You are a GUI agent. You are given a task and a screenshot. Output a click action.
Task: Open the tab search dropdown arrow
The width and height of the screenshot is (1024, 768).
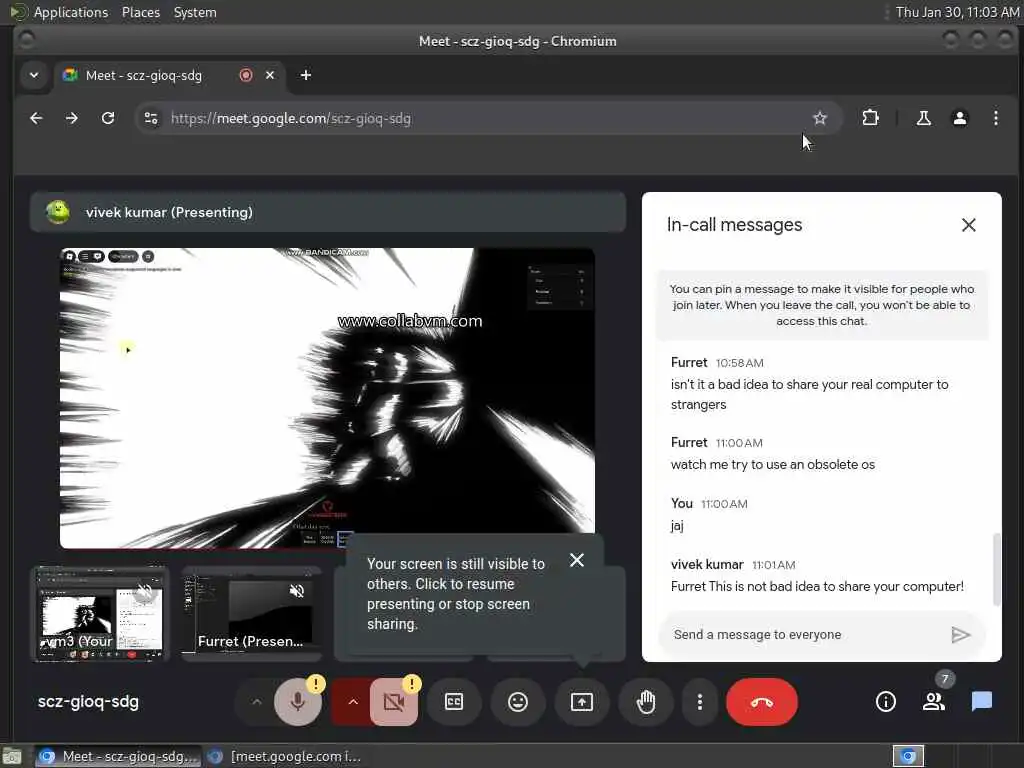pyautogui.click(x=34, y=76)
